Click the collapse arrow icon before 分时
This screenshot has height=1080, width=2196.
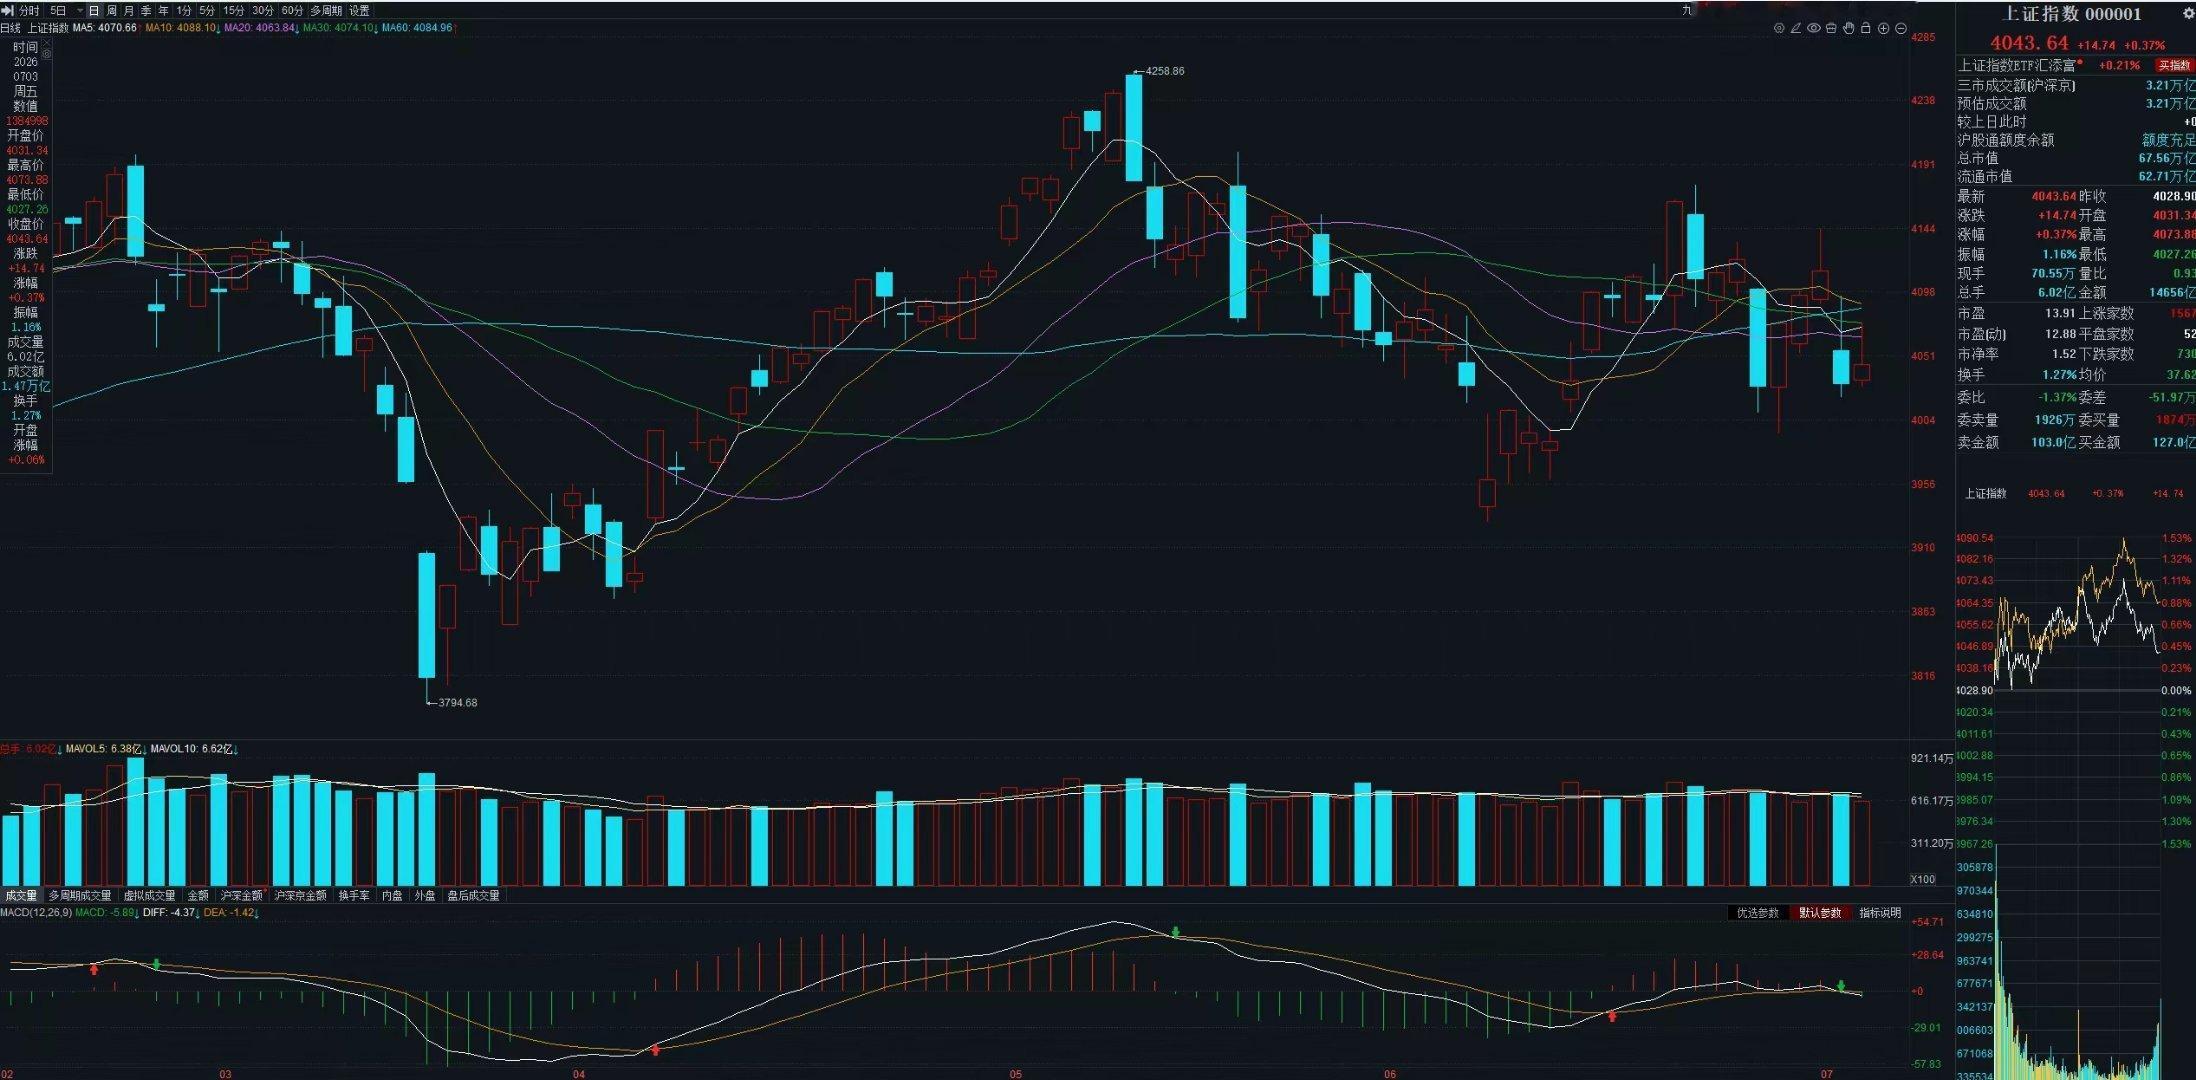pyautogui.click(x=8, y=10)
